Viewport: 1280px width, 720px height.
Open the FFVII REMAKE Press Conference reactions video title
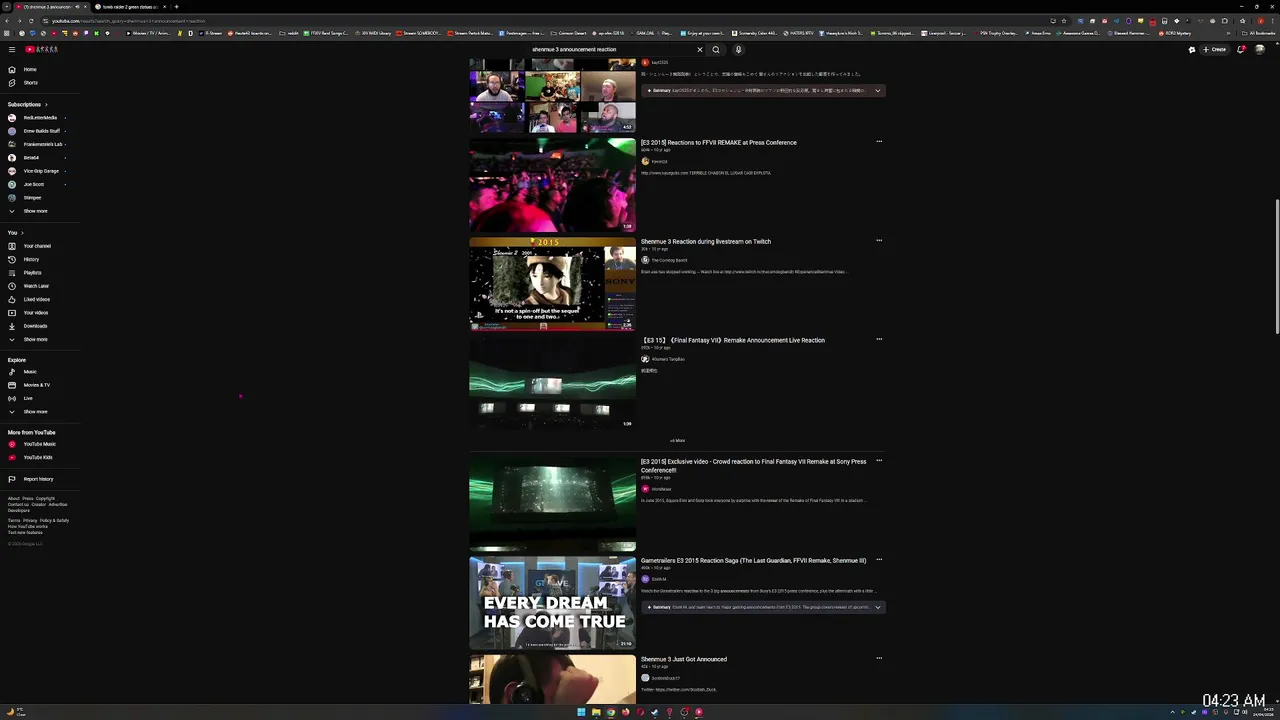(x=719, y=142)
